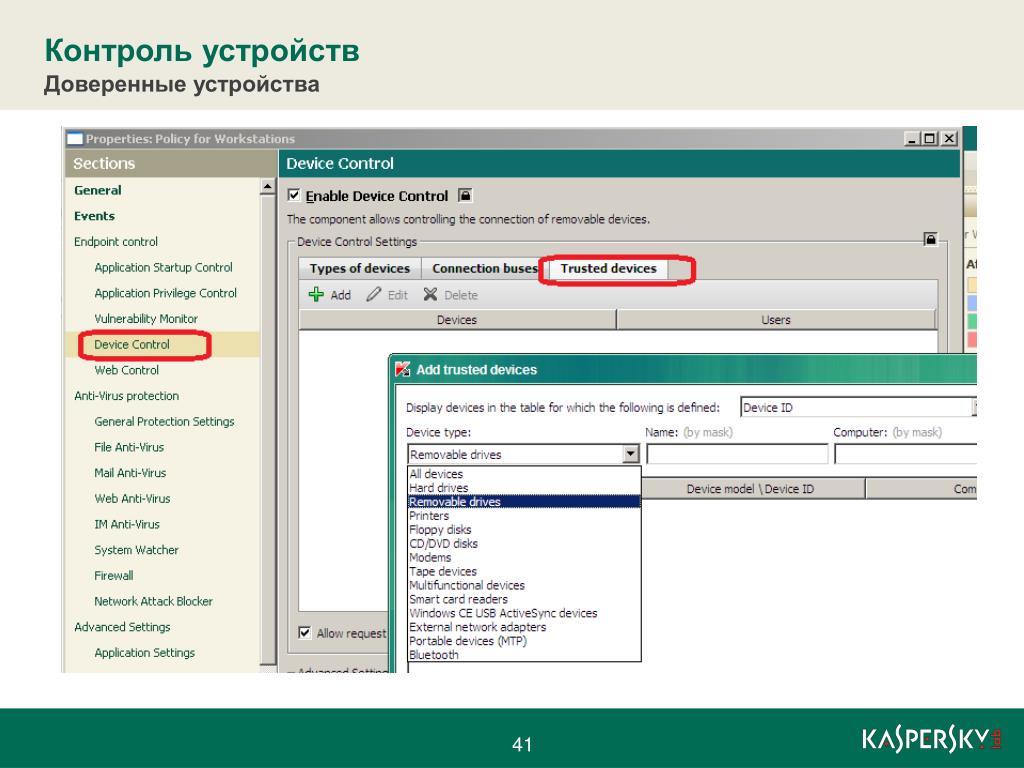Click the green plus Add icon
Viewport: 1024px width, 768px height.
pos(316,295)
